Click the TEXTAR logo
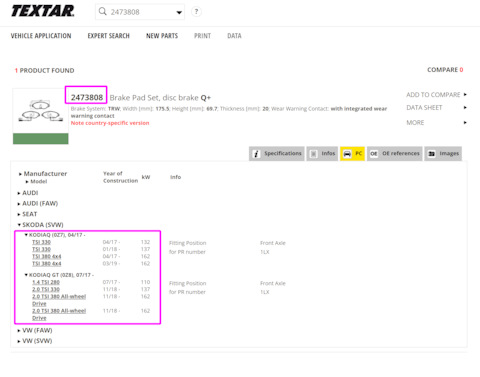Viewport: 480px width, 377px height. (x=43, y=11)
